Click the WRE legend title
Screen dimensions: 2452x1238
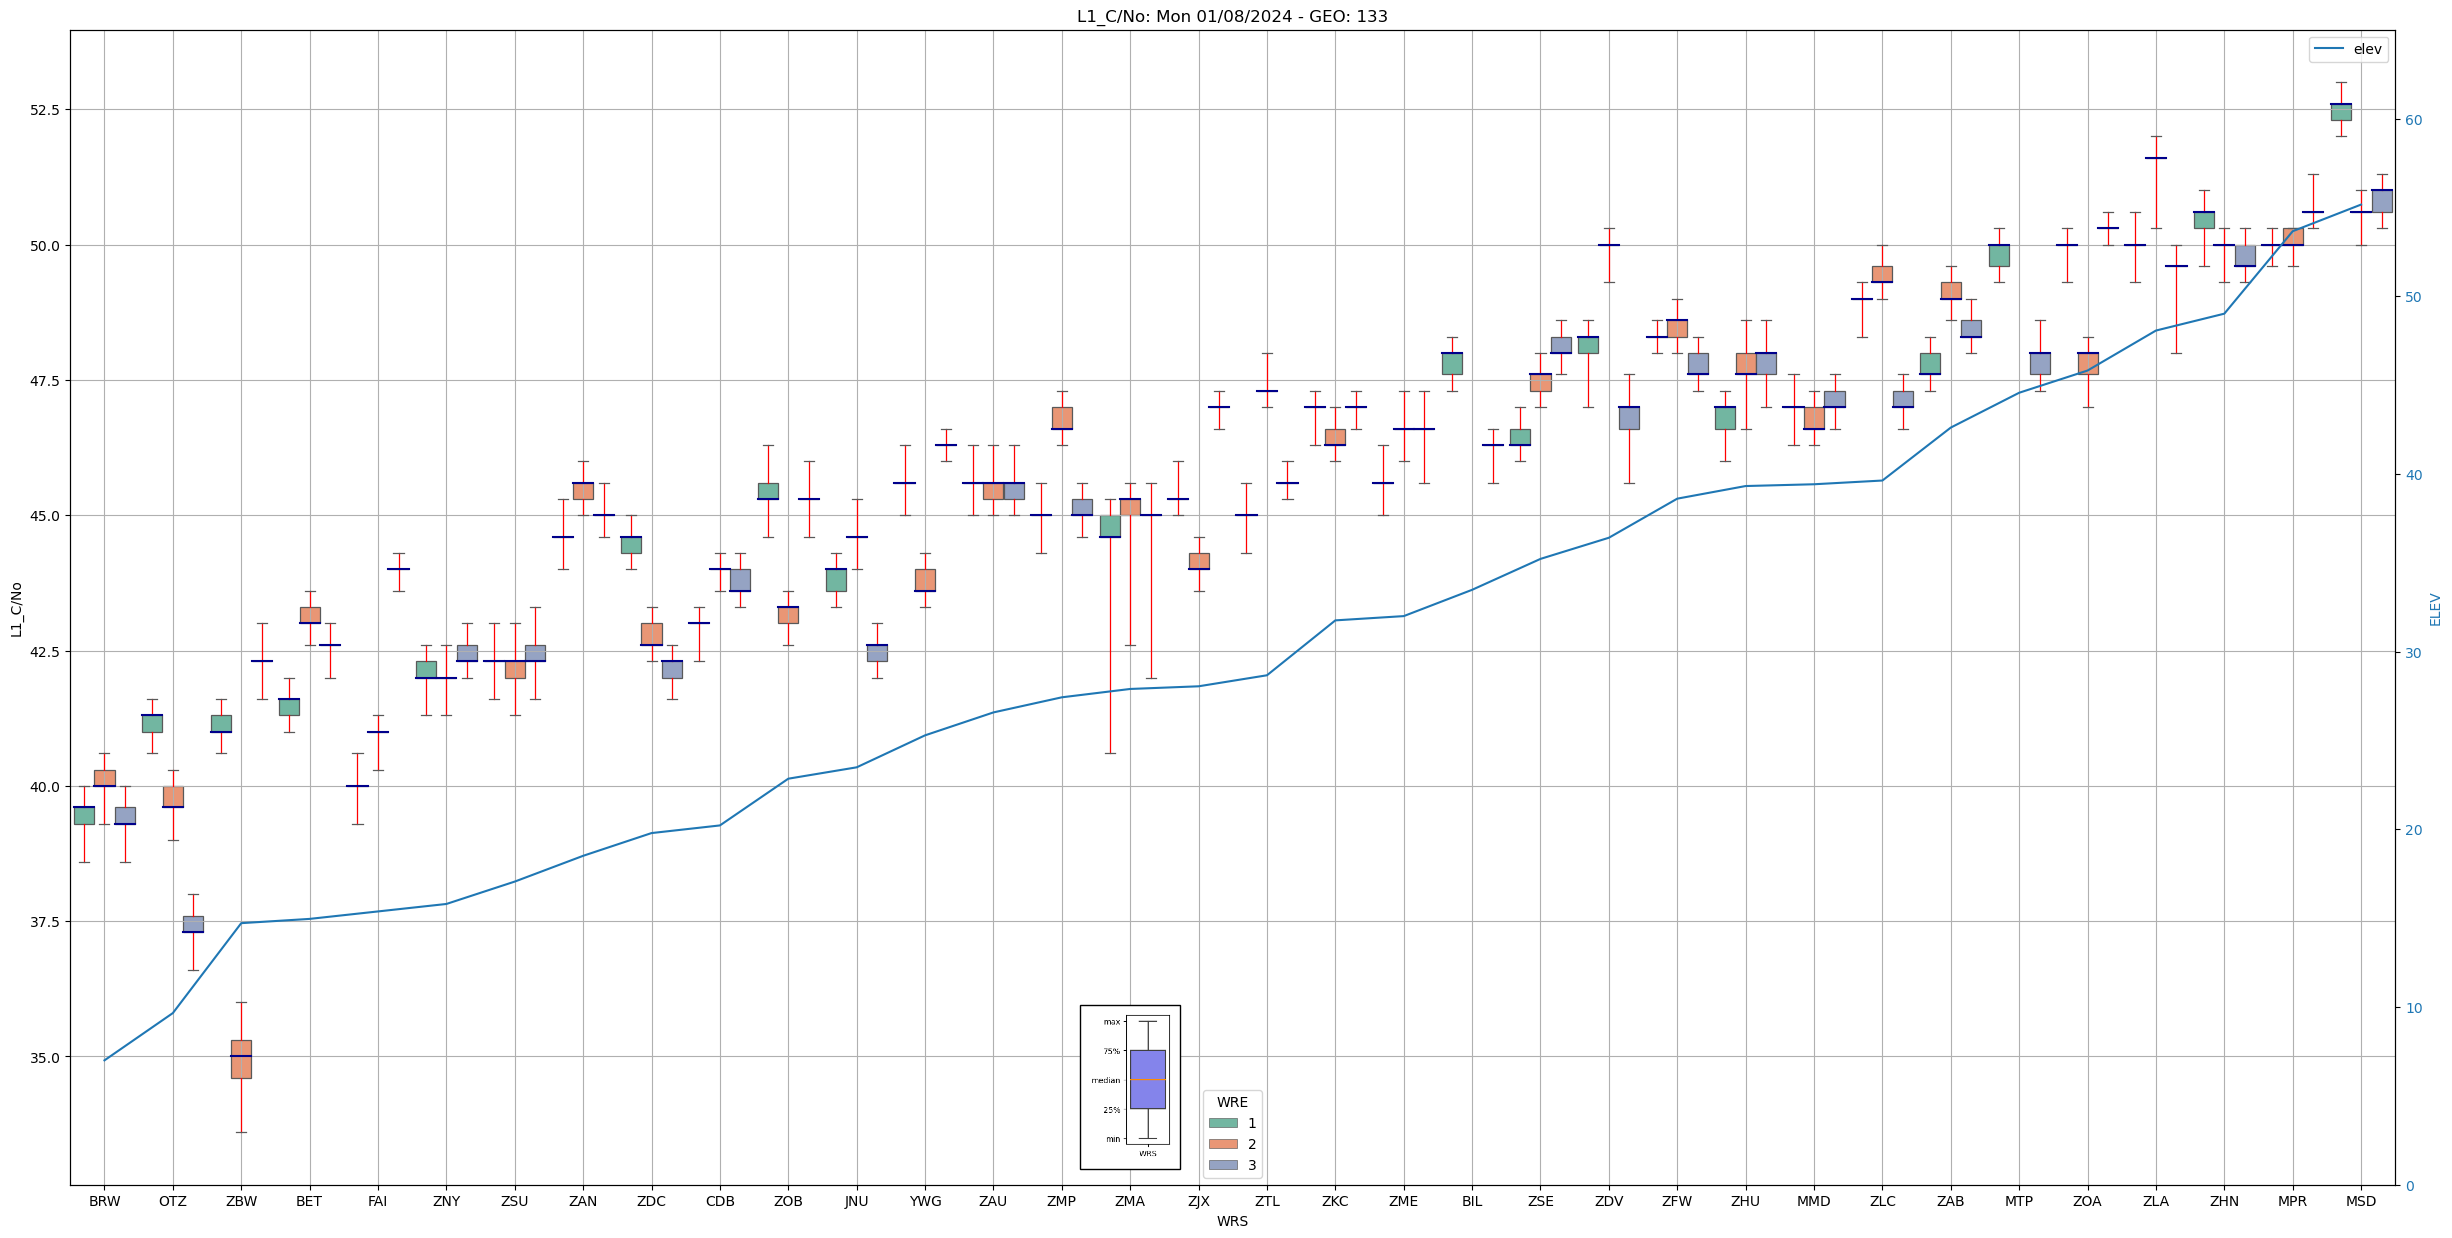[1232, 1102]
